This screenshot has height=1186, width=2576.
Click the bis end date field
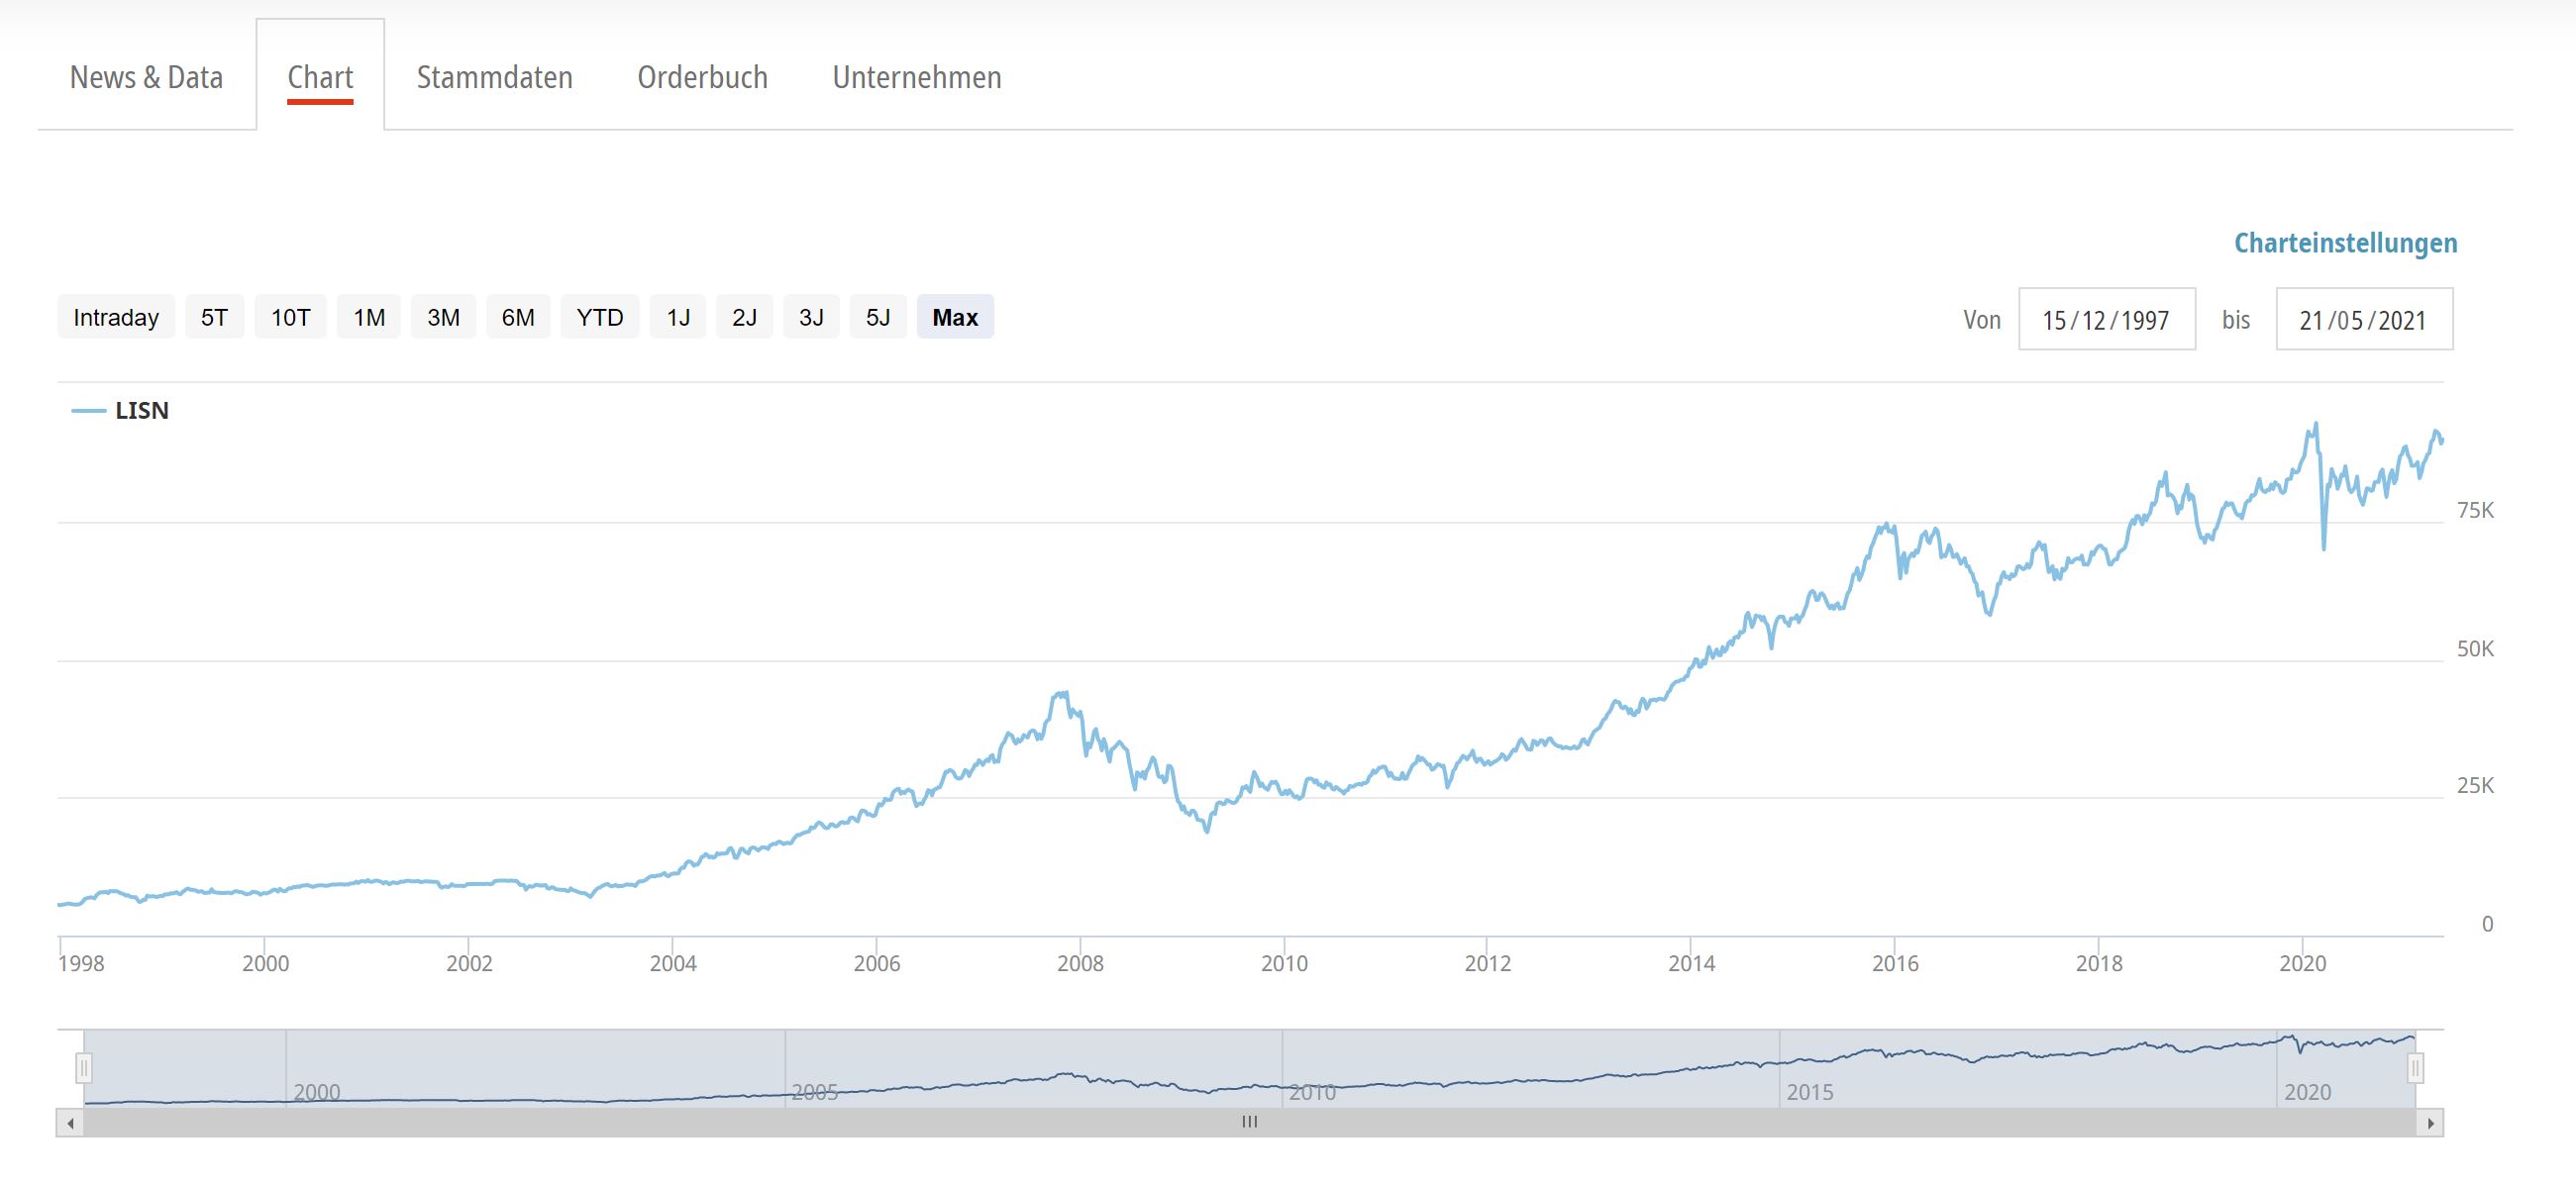(2363, 320)
